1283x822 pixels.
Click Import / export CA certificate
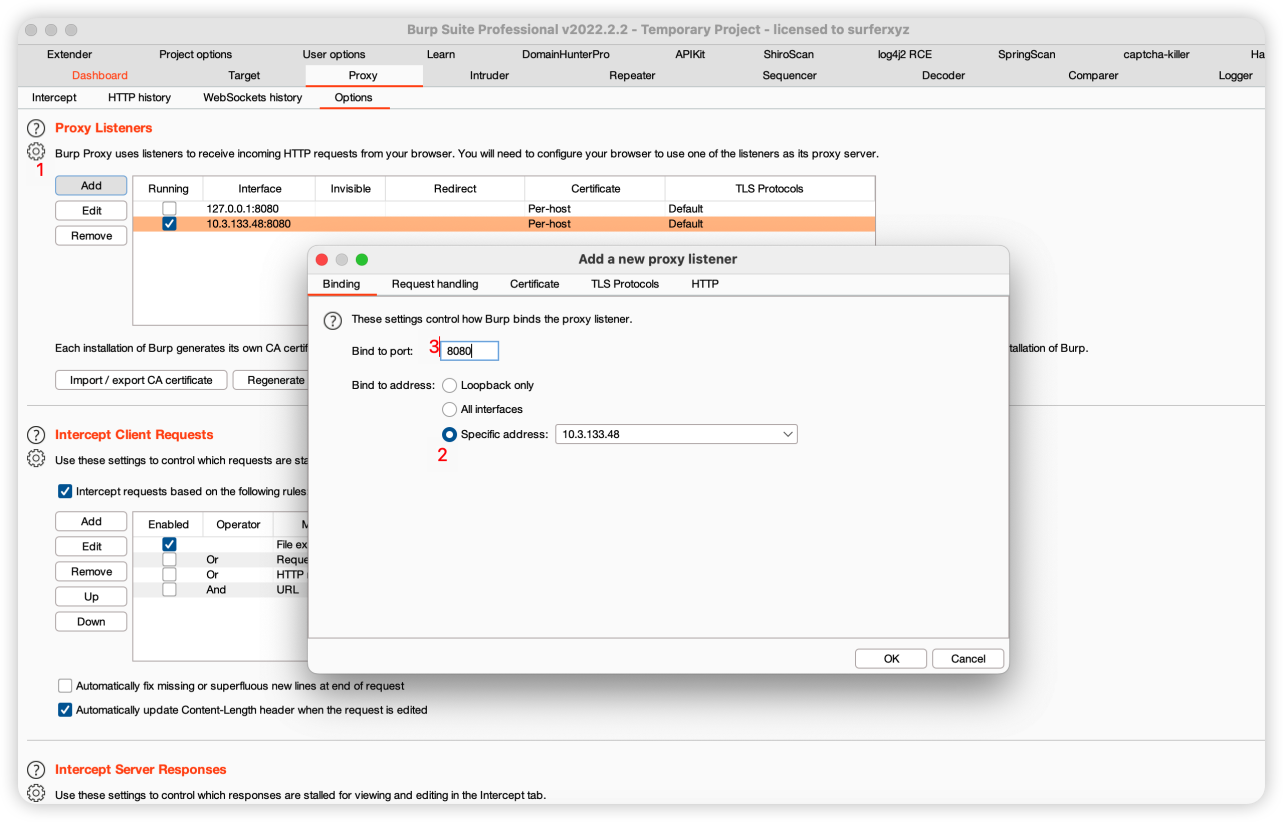coord(141,380)
